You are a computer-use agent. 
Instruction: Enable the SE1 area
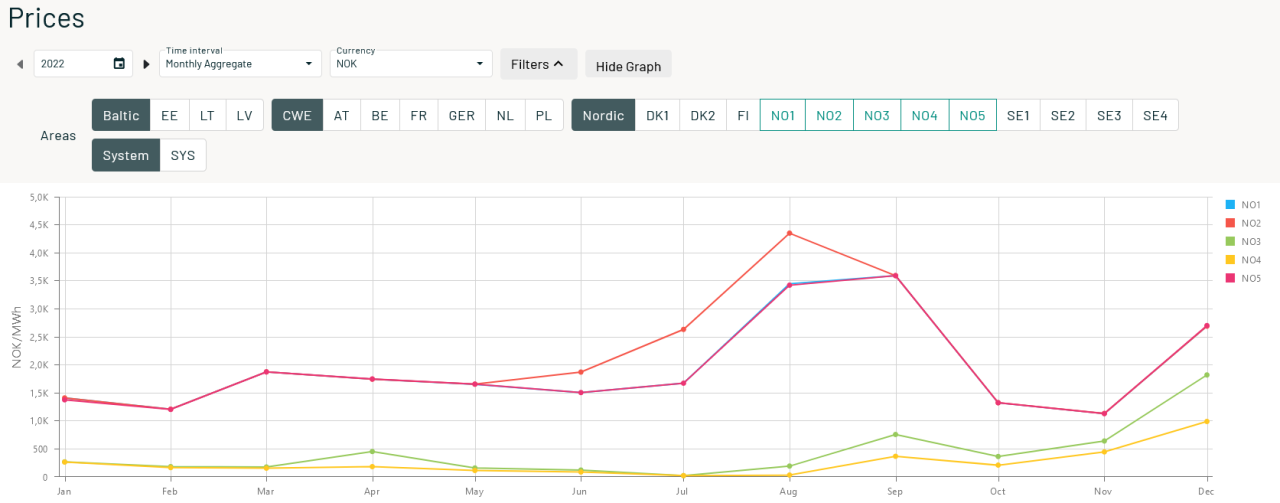pyautogui.click(x=1018, y=115)
